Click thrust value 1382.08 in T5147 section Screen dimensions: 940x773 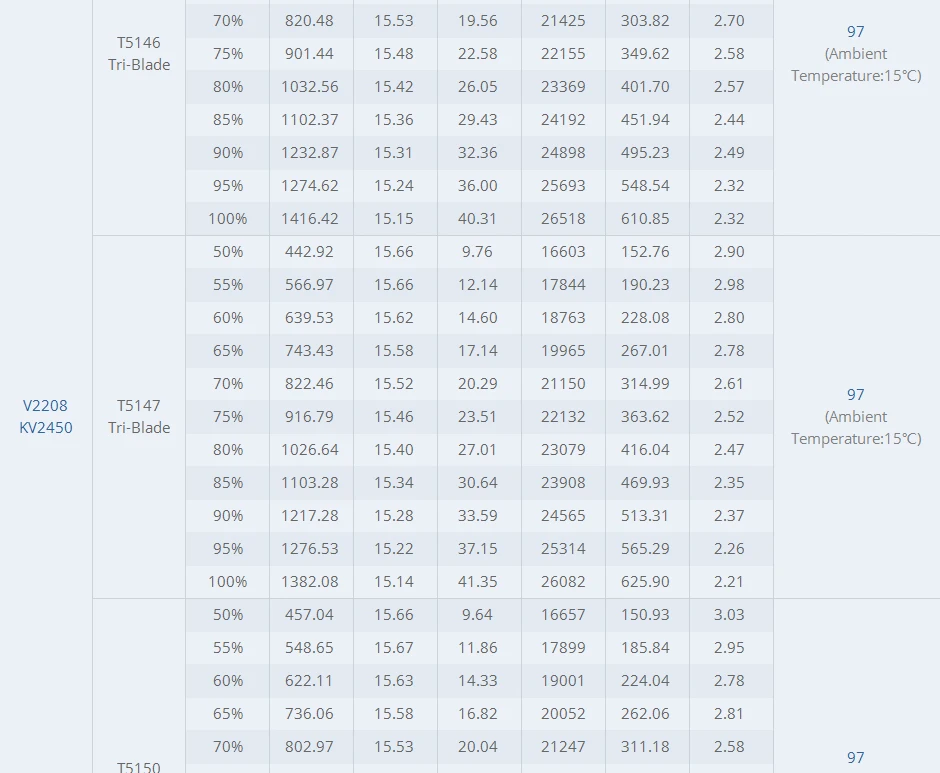[309, 581]
